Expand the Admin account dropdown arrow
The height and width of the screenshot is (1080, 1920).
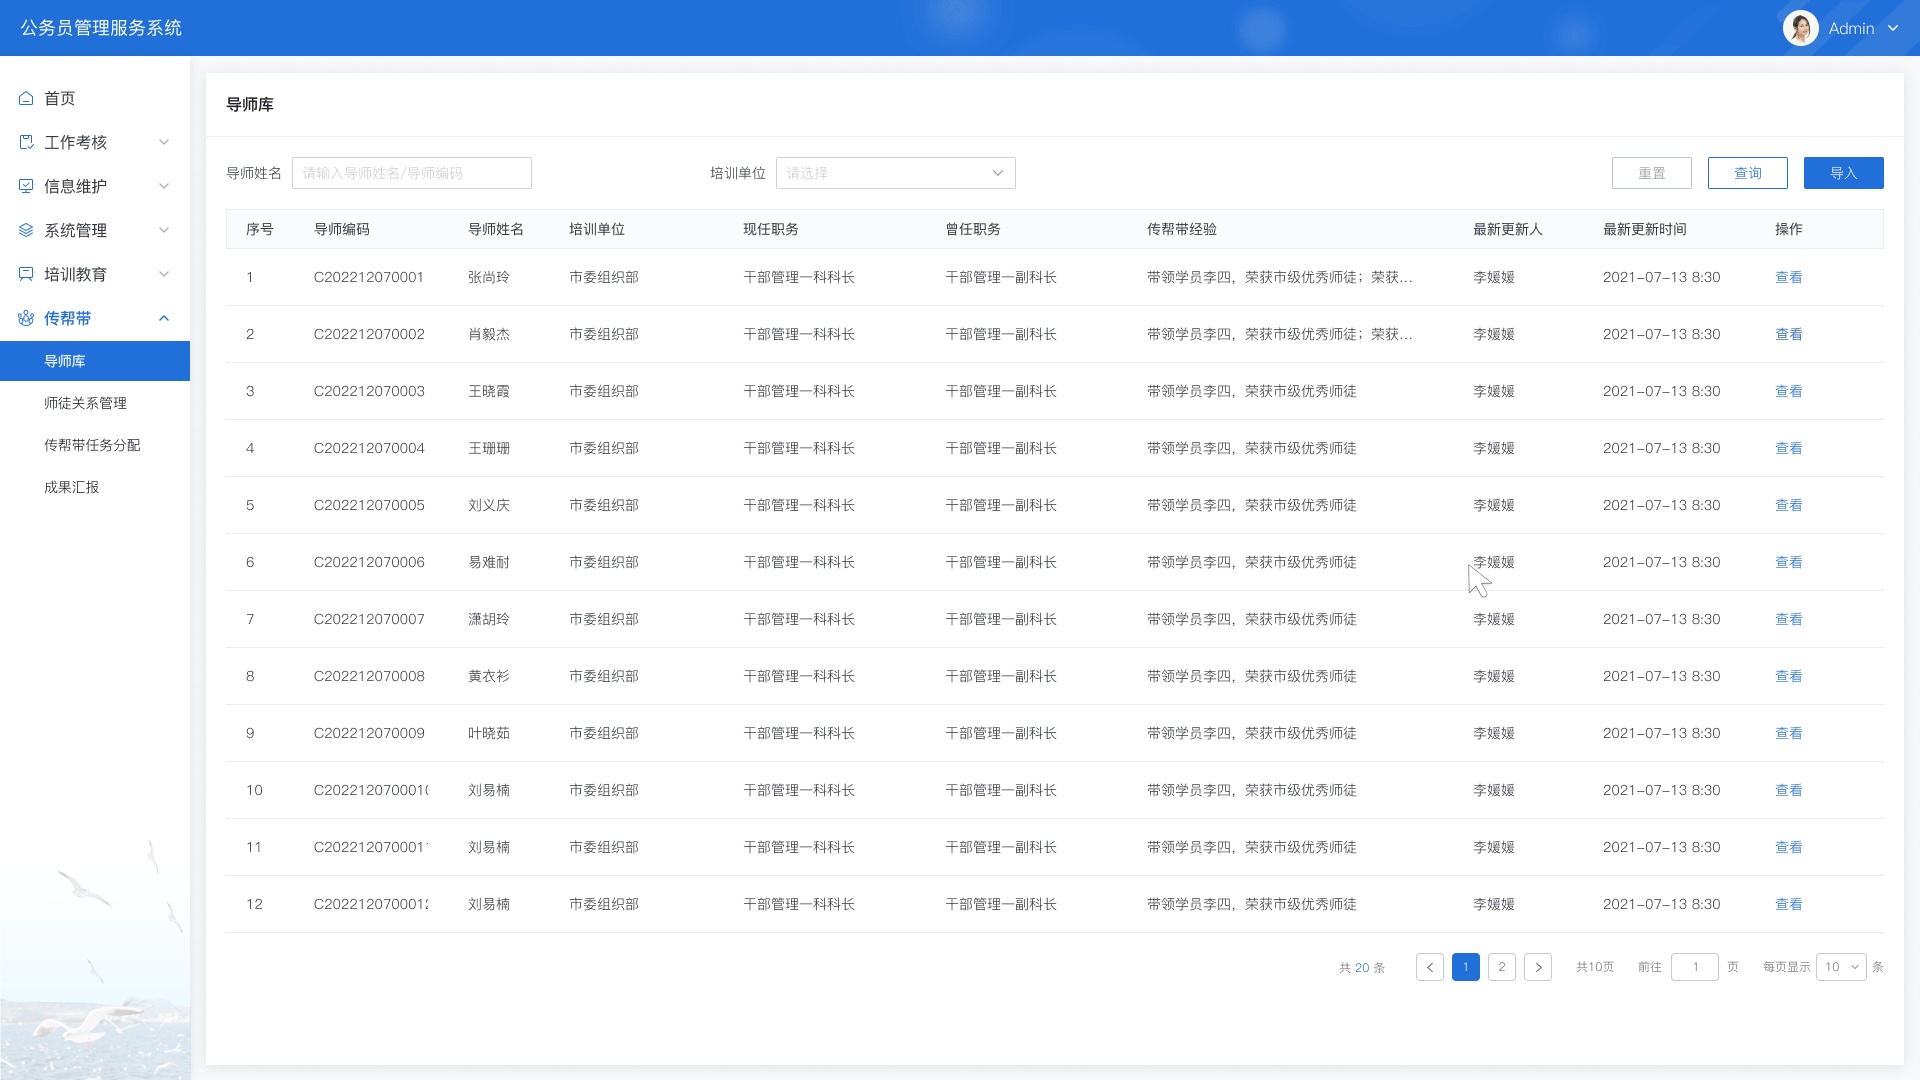pyautogui.click(x=1893, y=28)
